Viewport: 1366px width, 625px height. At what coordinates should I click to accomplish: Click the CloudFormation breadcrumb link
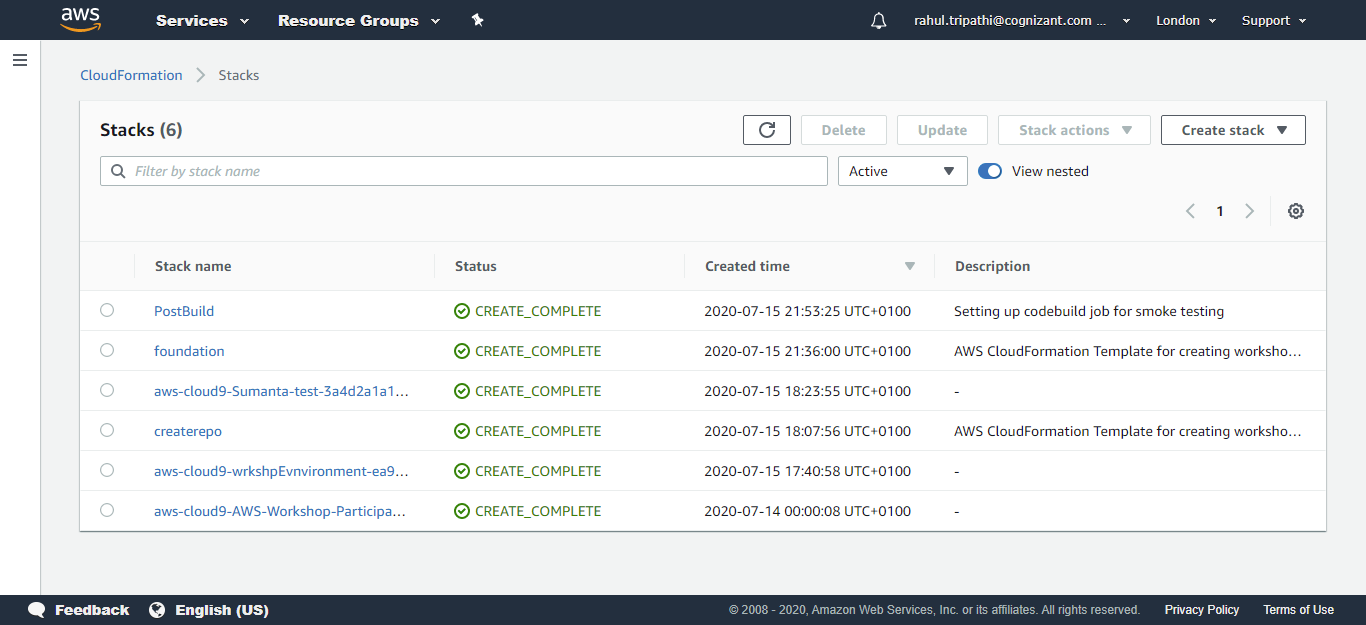(131, 75)
